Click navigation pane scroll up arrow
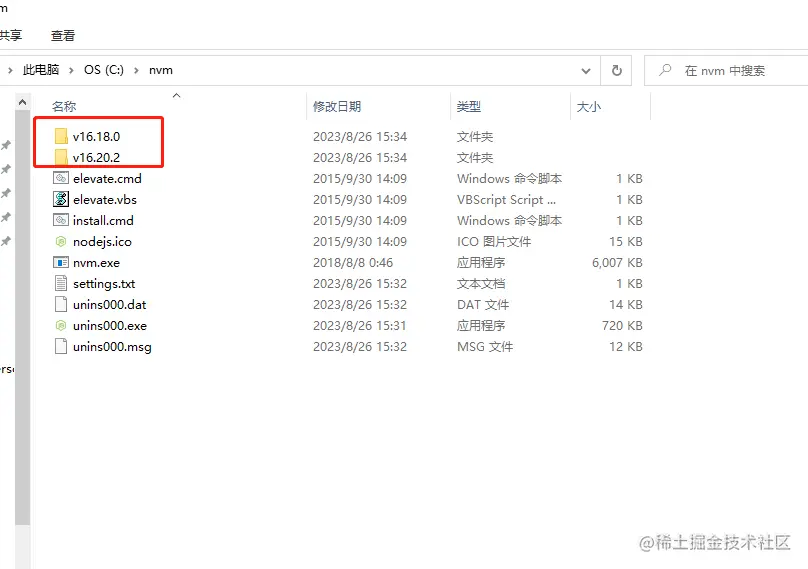This screenshot has width=808, height=569. [23, 102]
